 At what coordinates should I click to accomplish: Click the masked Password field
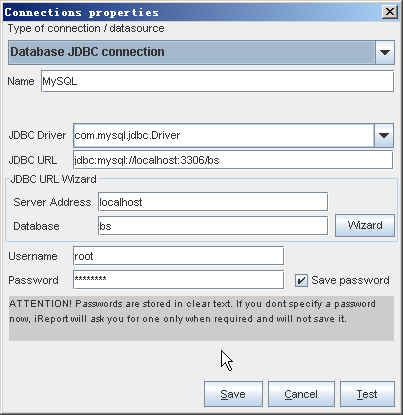178,279
